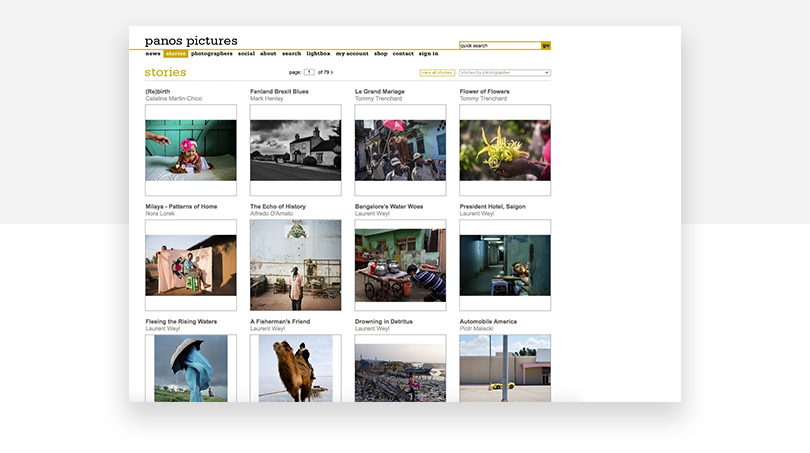The image size is (810, 453).
Task: Open the shop menu link
Action: coord(381,54)
